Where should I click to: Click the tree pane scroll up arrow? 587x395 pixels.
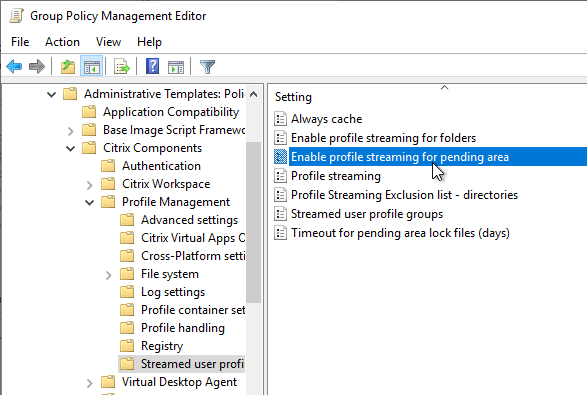(253, 94)
